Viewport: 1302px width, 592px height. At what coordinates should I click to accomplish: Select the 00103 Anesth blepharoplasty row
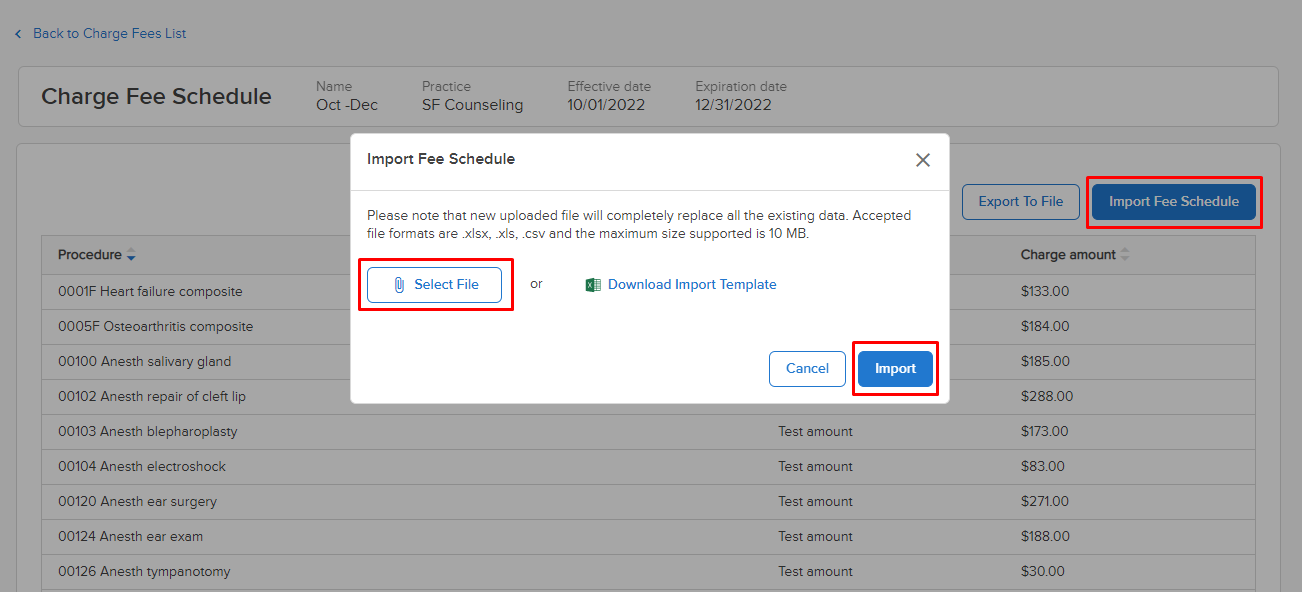[x=648, y=431]
